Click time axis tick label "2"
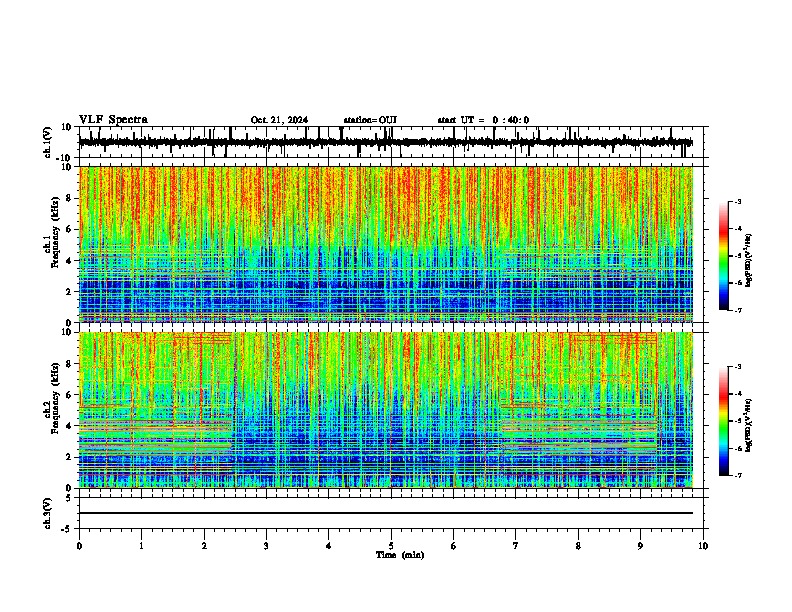Viewport: 792px width, 612px height. coord(204,546)
